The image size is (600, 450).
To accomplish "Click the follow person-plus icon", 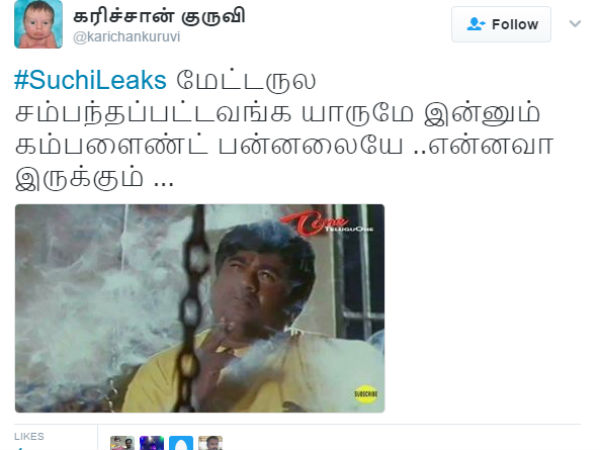I will pyautogui.click(x=475, y=24).
